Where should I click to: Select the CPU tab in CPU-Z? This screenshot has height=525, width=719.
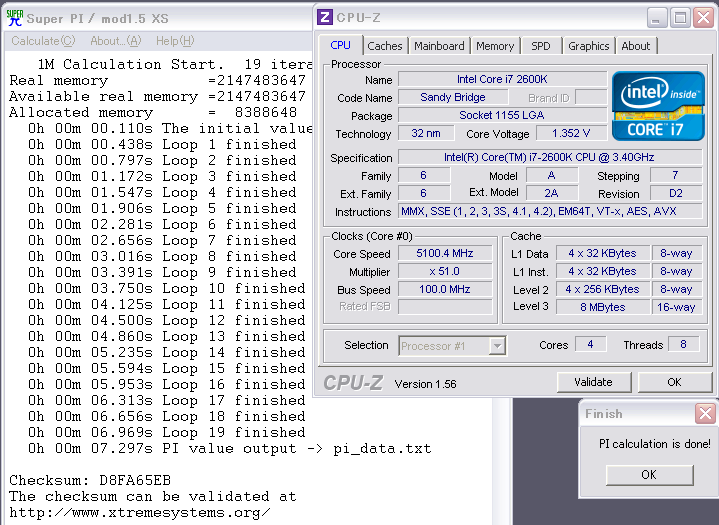pyautogui.click(x=340, y=45)
